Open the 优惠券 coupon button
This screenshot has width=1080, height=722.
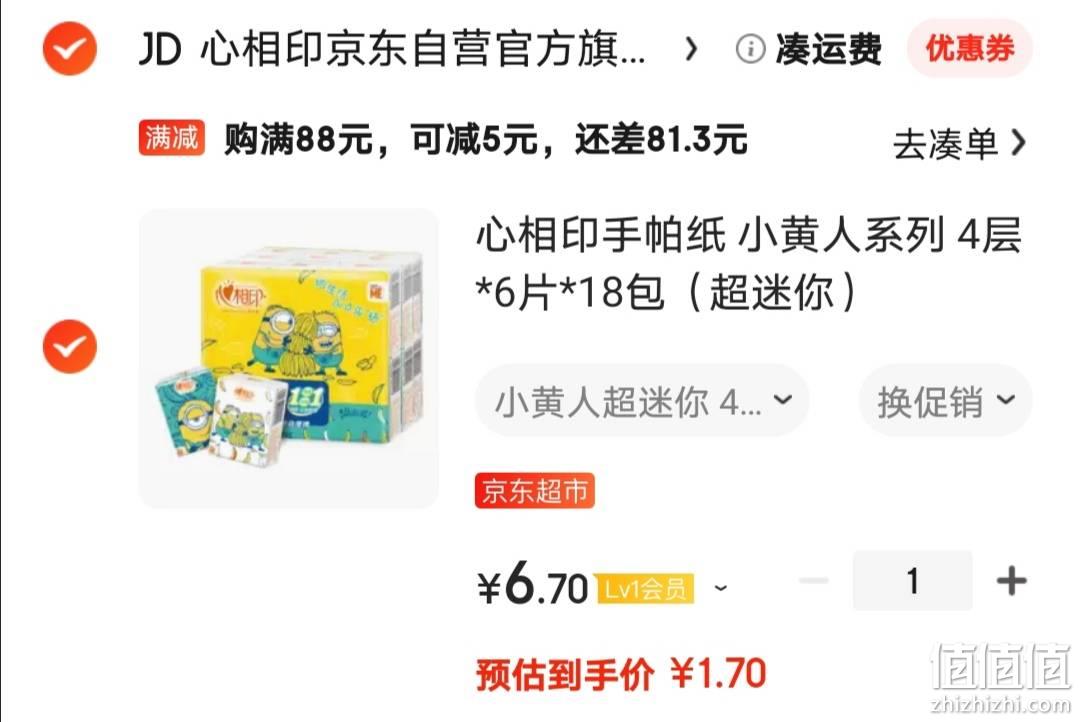click(970, 49)
